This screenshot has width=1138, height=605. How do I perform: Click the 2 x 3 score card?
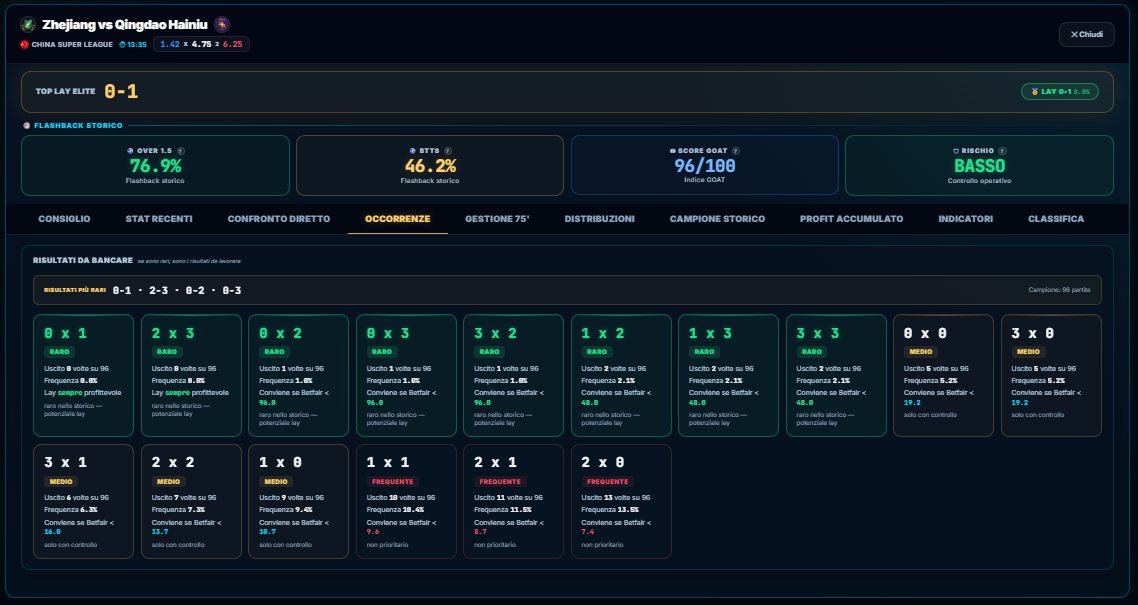(191, 376)
